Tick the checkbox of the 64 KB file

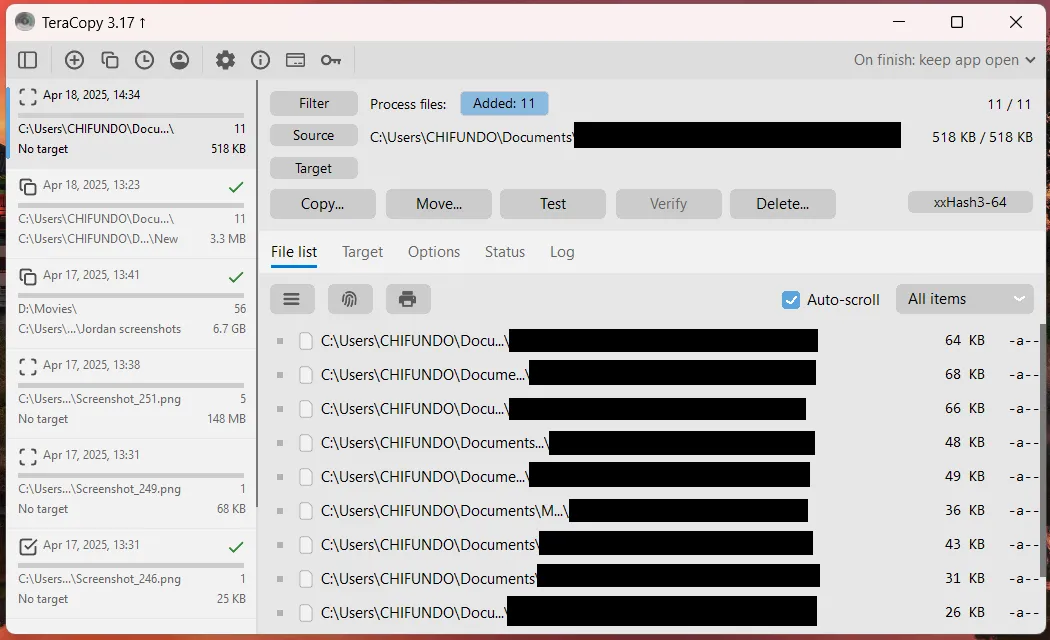pos(305,341)
